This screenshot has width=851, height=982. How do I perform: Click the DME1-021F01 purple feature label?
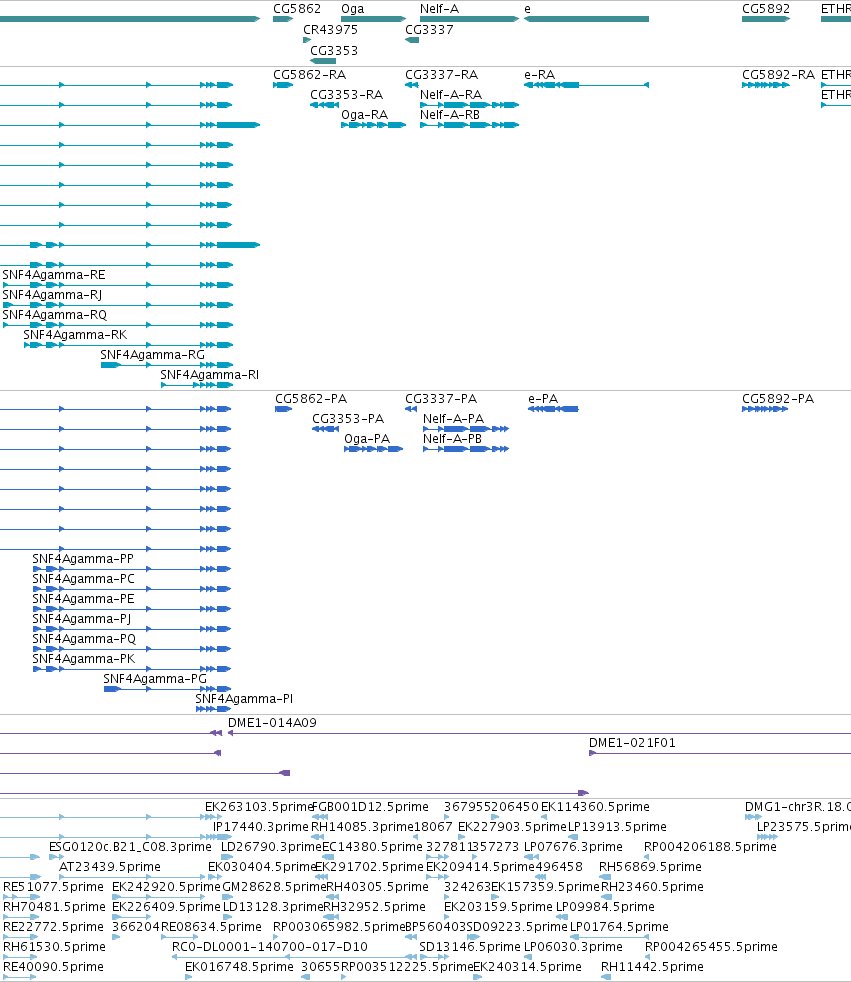coord(632,743)
